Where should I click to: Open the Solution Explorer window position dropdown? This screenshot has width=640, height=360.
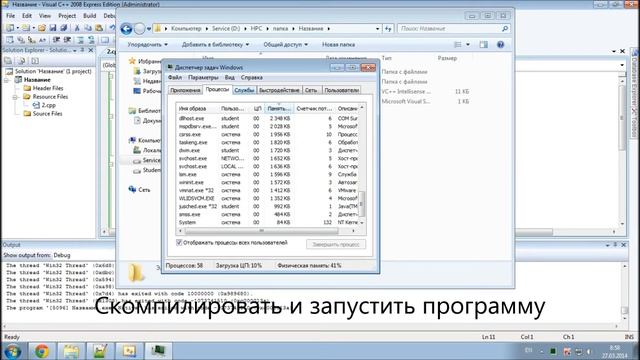click(x=75, y=50)
